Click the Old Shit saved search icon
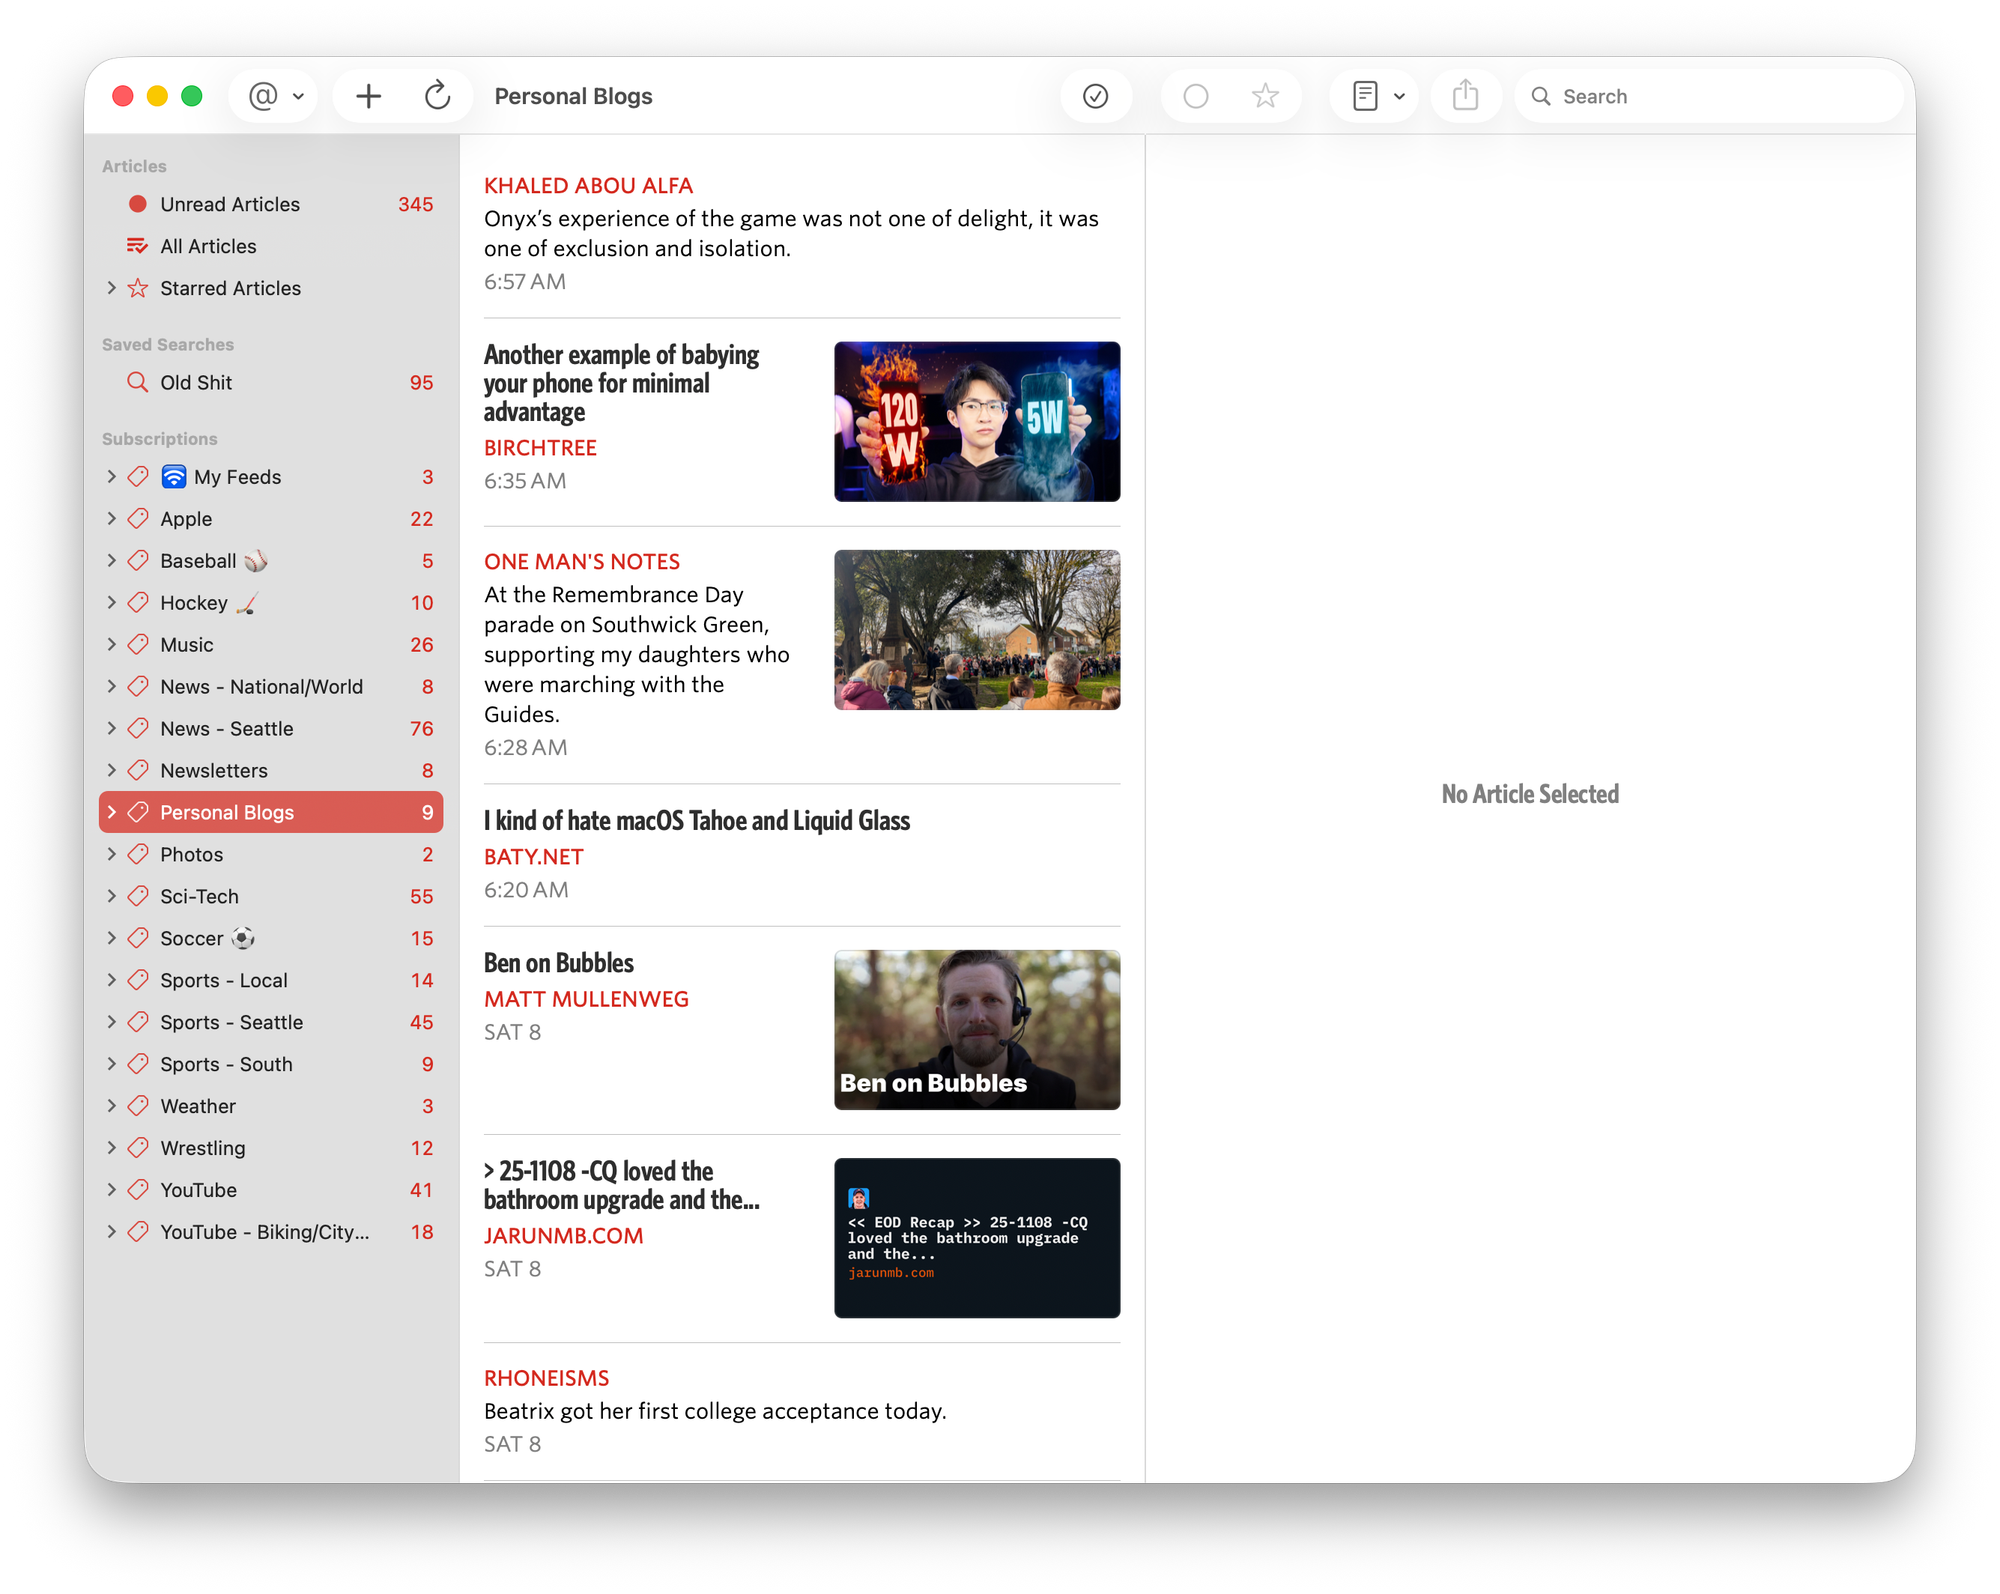 tap(137, 382)
